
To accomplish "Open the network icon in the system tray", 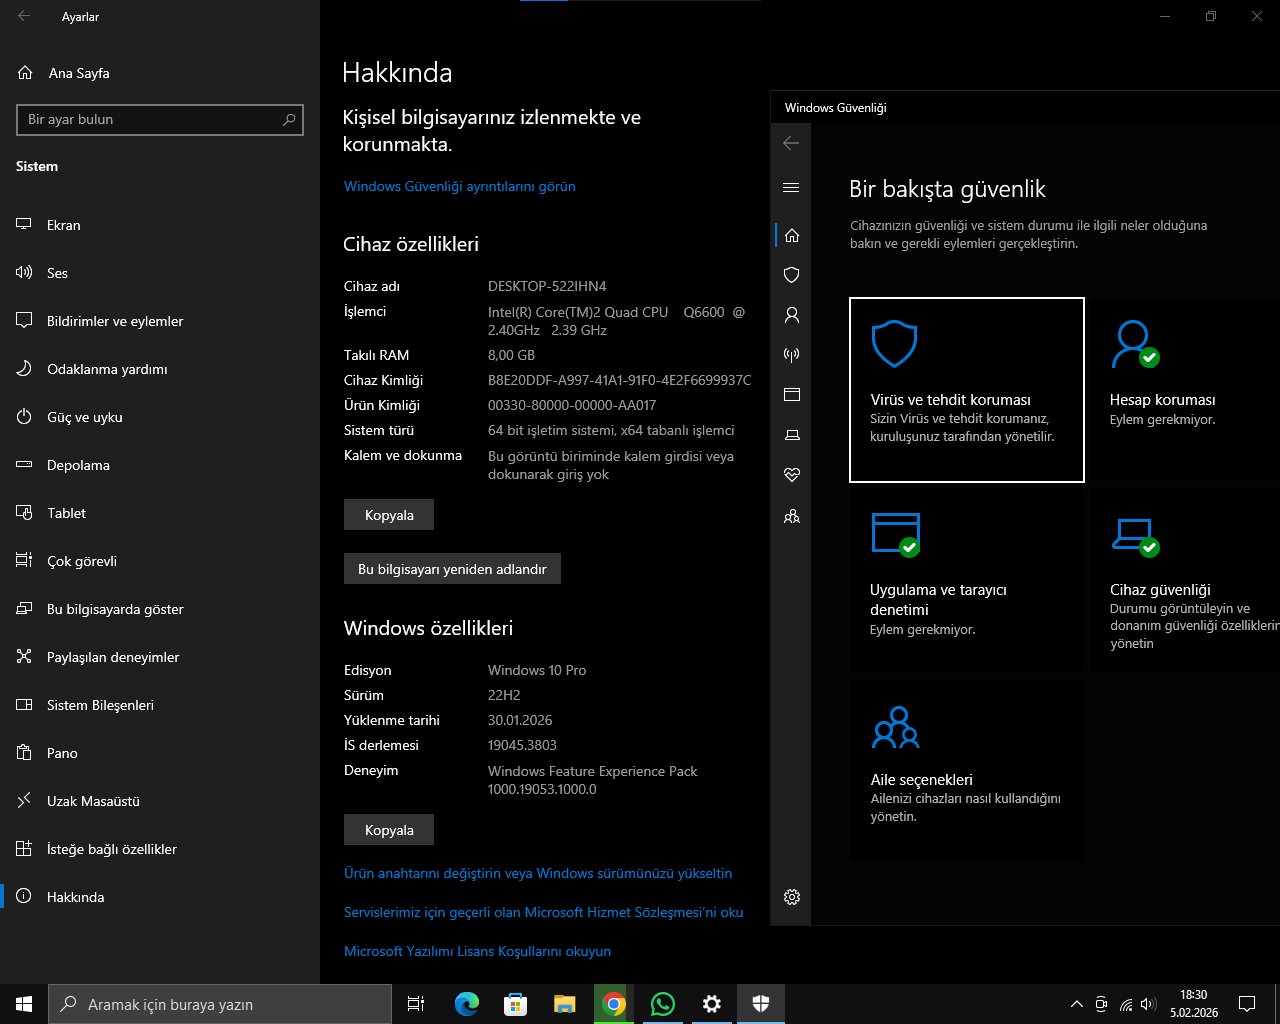I will [x=1125, y=1004].
